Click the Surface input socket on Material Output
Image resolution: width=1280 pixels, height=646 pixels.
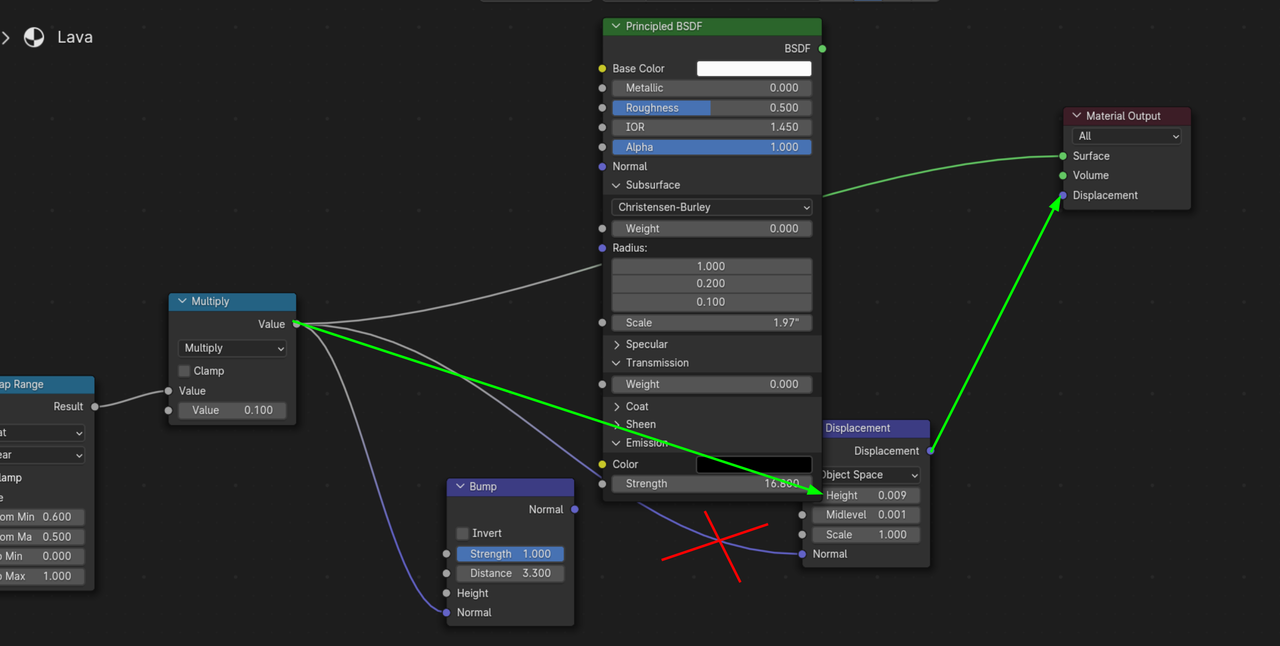[1062, 156]
